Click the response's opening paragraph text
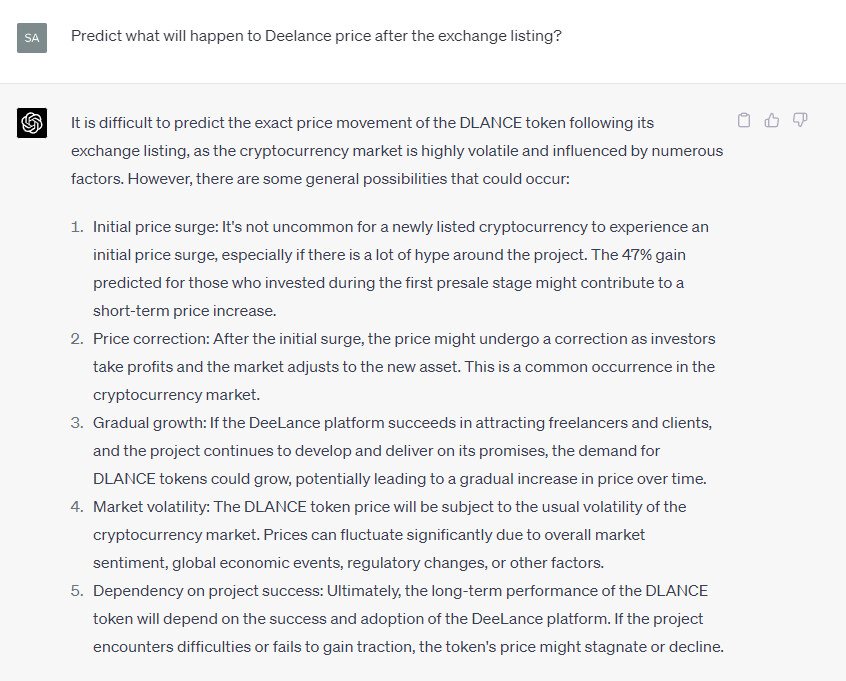Screen dimensions: 846x681 [x=396, y=150]
